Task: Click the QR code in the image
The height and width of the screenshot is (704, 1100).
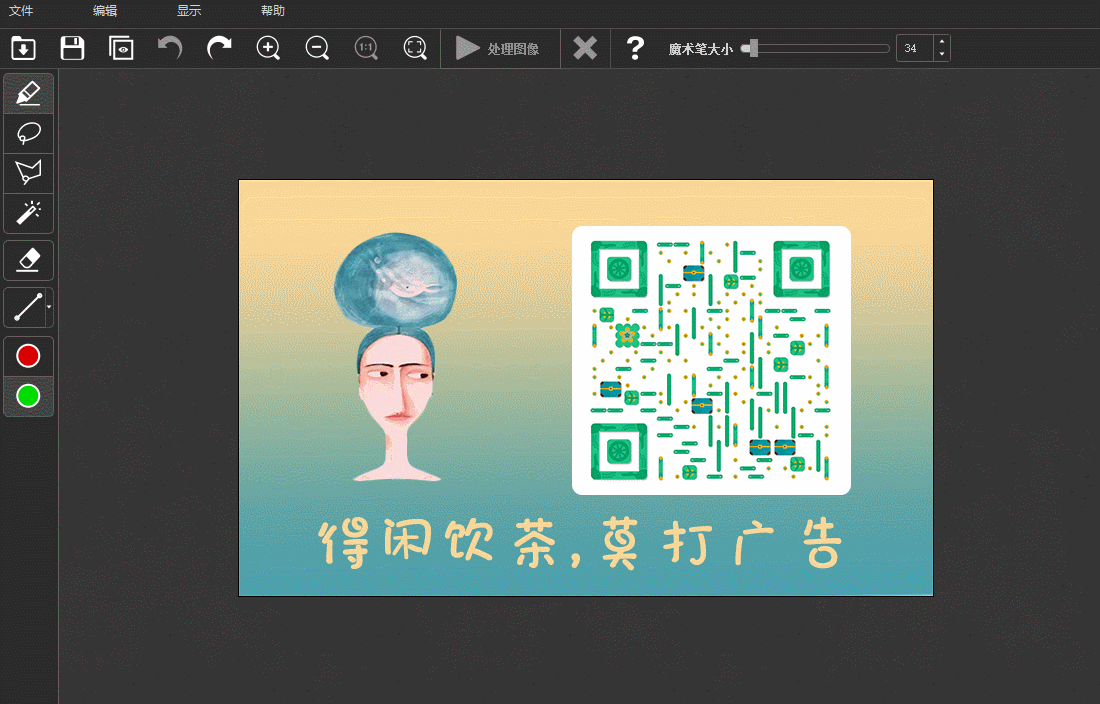Action: (711, 360)
